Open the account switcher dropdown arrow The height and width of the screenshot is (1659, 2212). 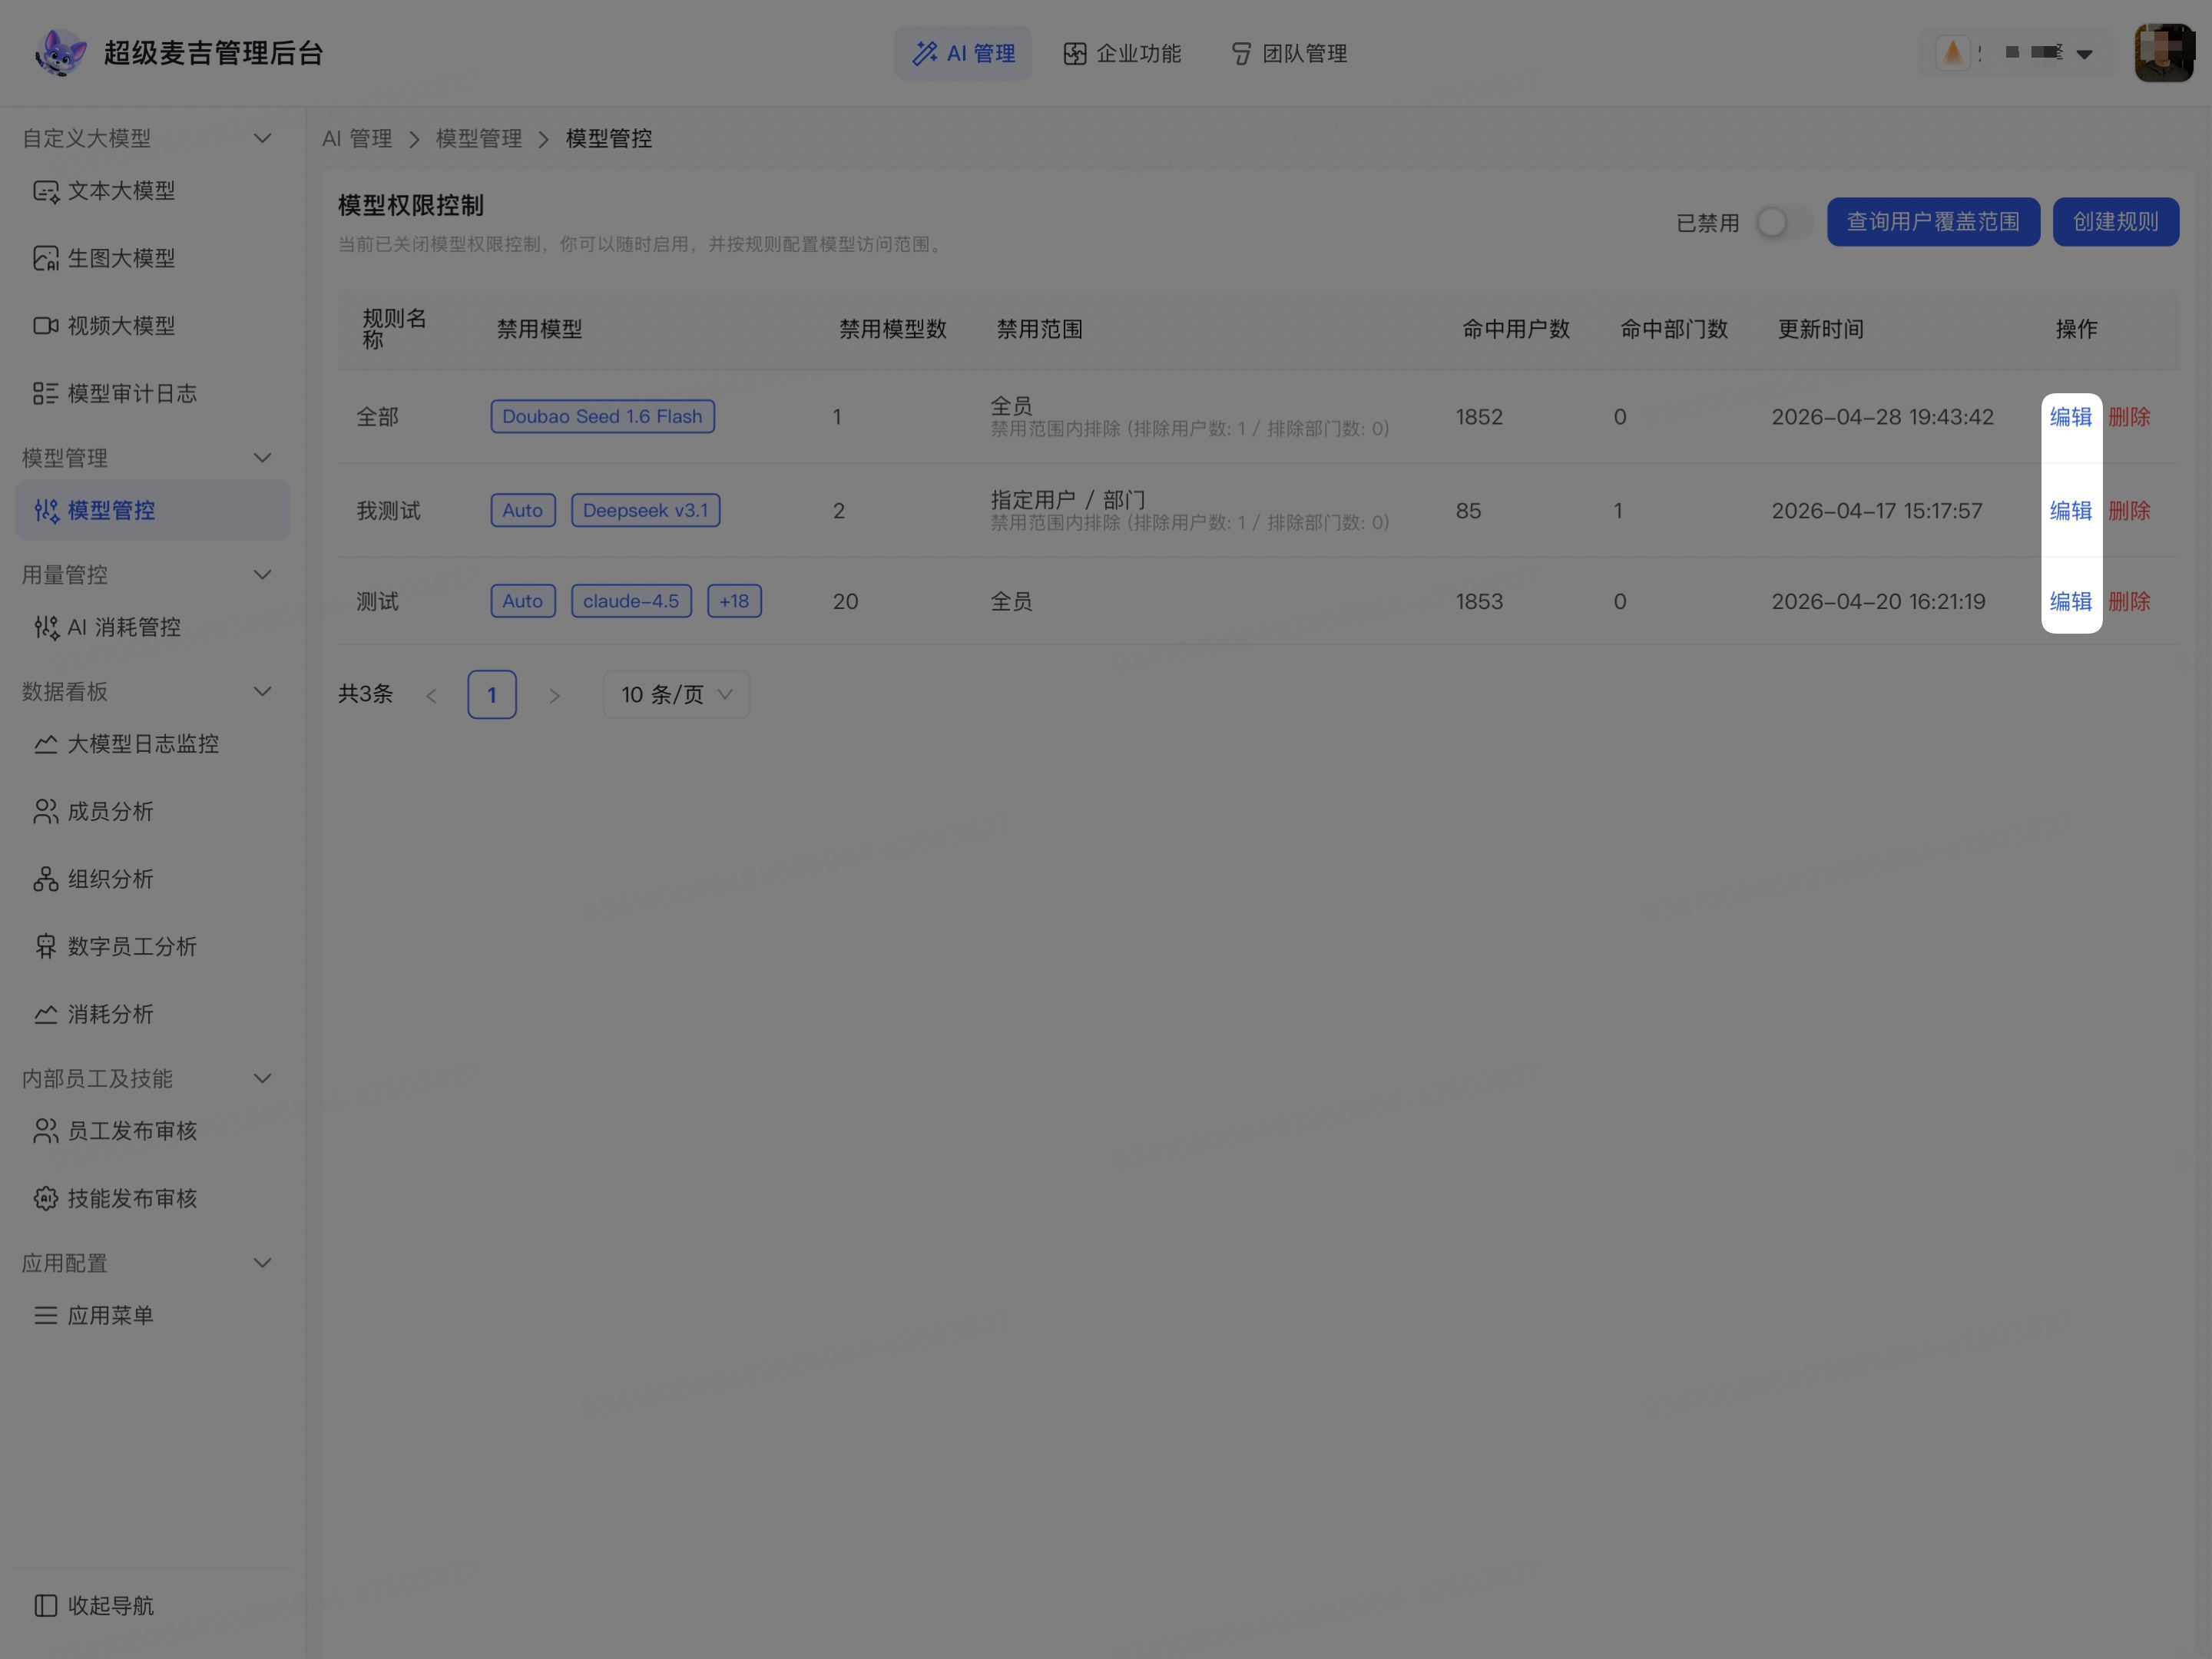2084,54
